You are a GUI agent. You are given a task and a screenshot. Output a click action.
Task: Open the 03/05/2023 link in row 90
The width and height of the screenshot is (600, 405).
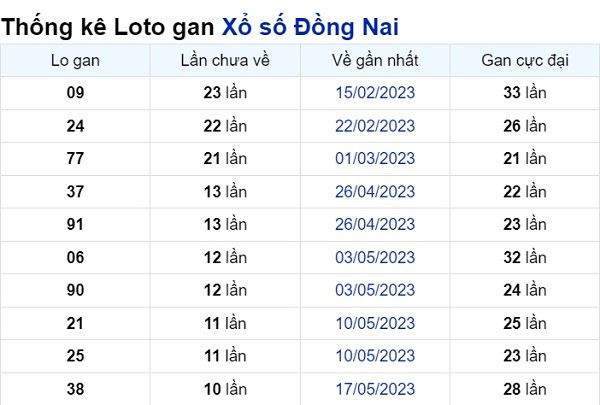click(375, 290)
